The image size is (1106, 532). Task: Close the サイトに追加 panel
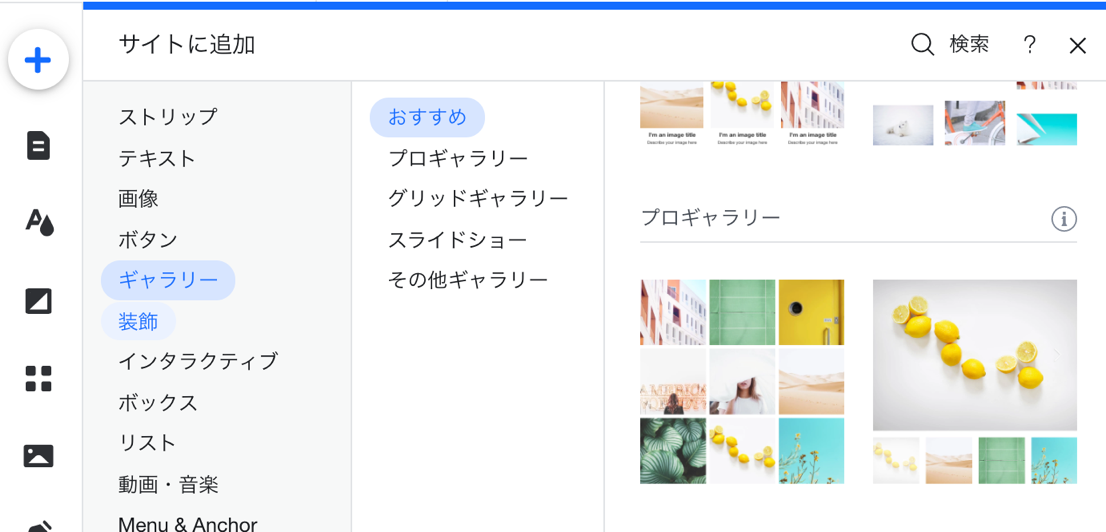tap(1077, 46)
